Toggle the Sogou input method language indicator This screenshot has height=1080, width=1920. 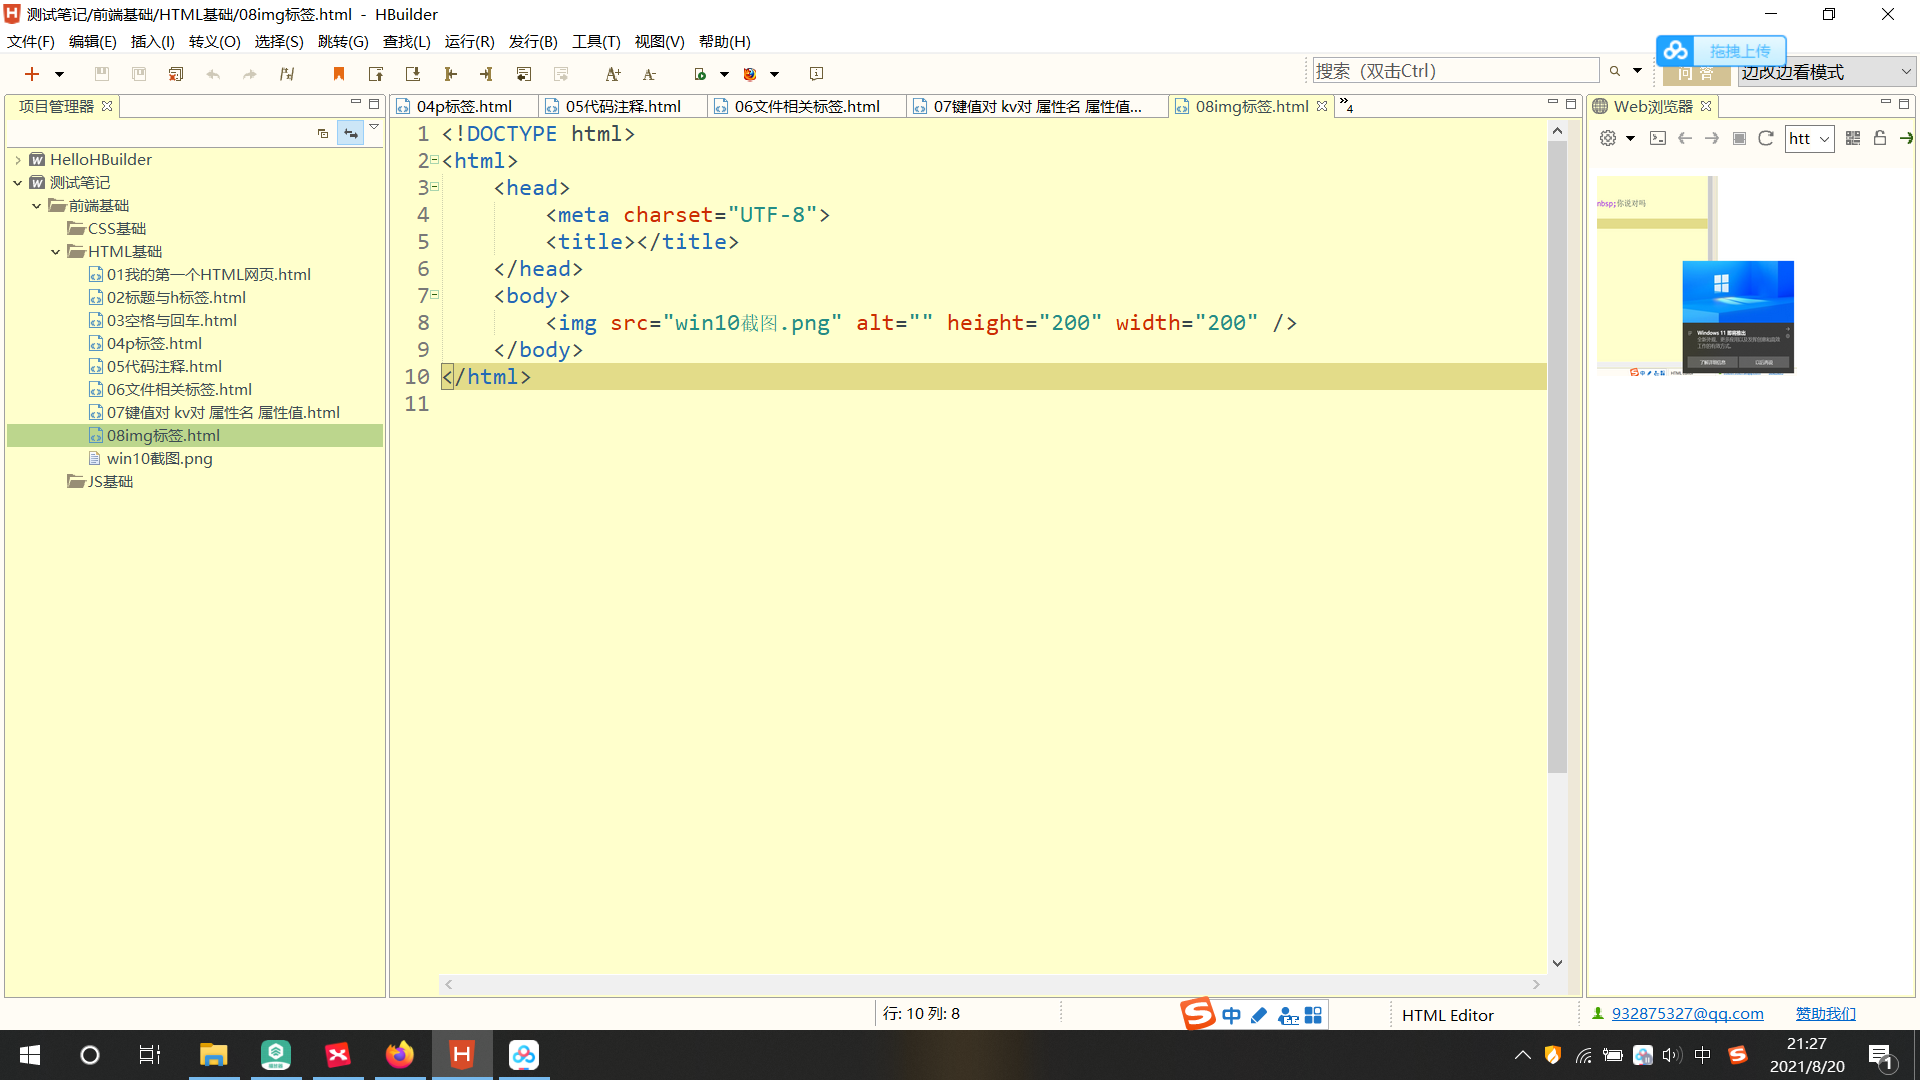[1231, 1014]
